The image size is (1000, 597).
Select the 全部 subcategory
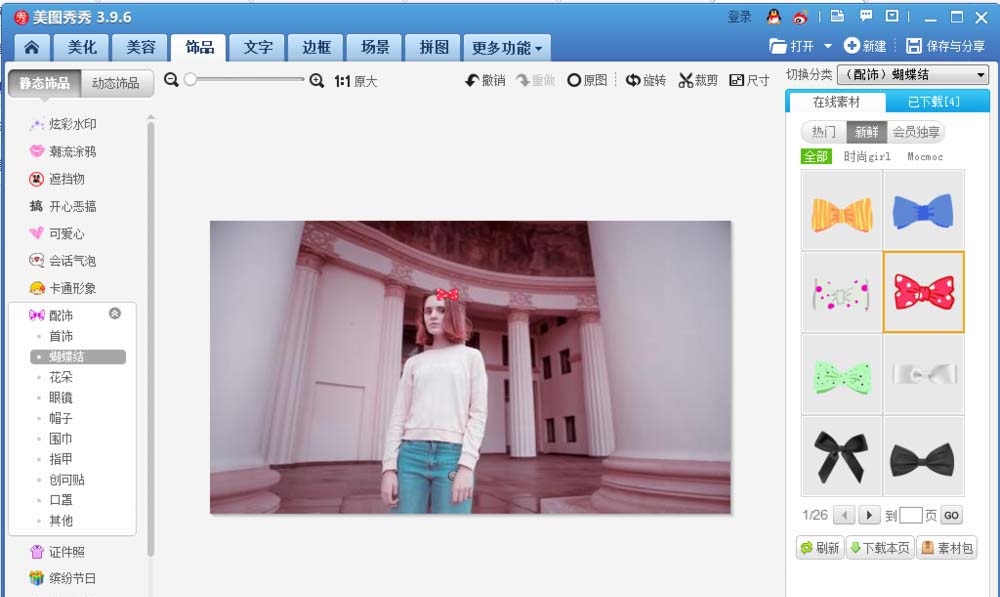click(816, 156)
